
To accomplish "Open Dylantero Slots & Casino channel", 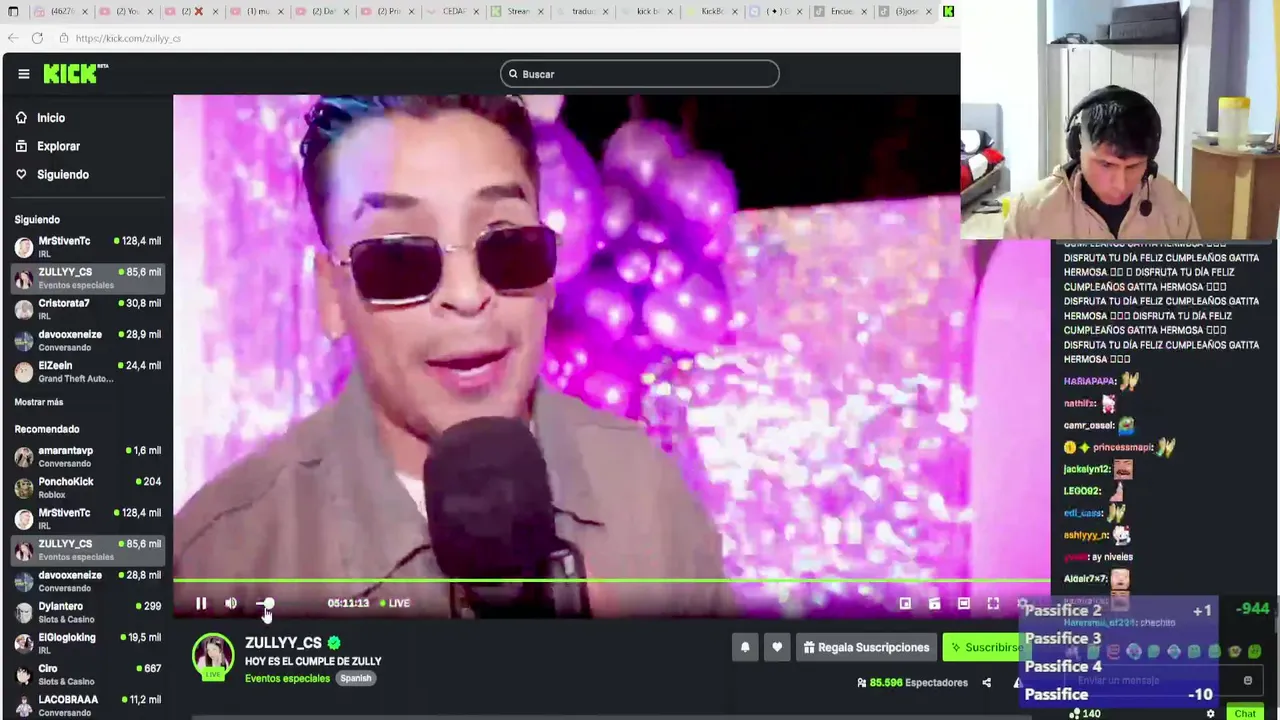I will pyautogui.click(x=87, y=612).
